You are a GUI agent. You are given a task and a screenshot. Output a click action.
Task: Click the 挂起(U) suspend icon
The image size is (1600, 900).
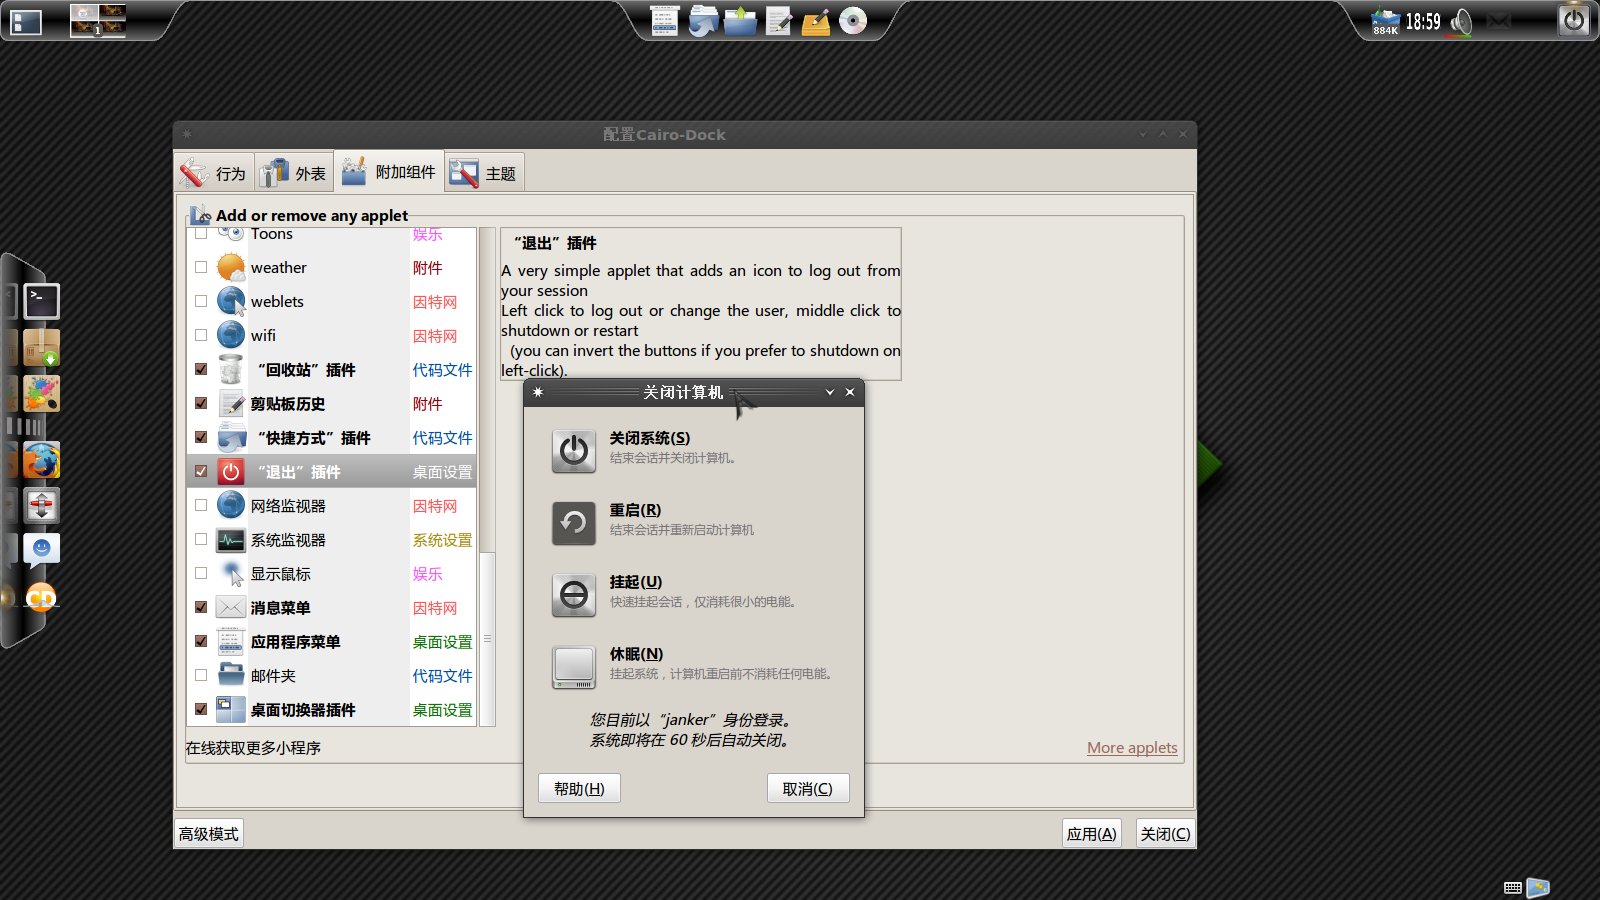tap(574, 595)
